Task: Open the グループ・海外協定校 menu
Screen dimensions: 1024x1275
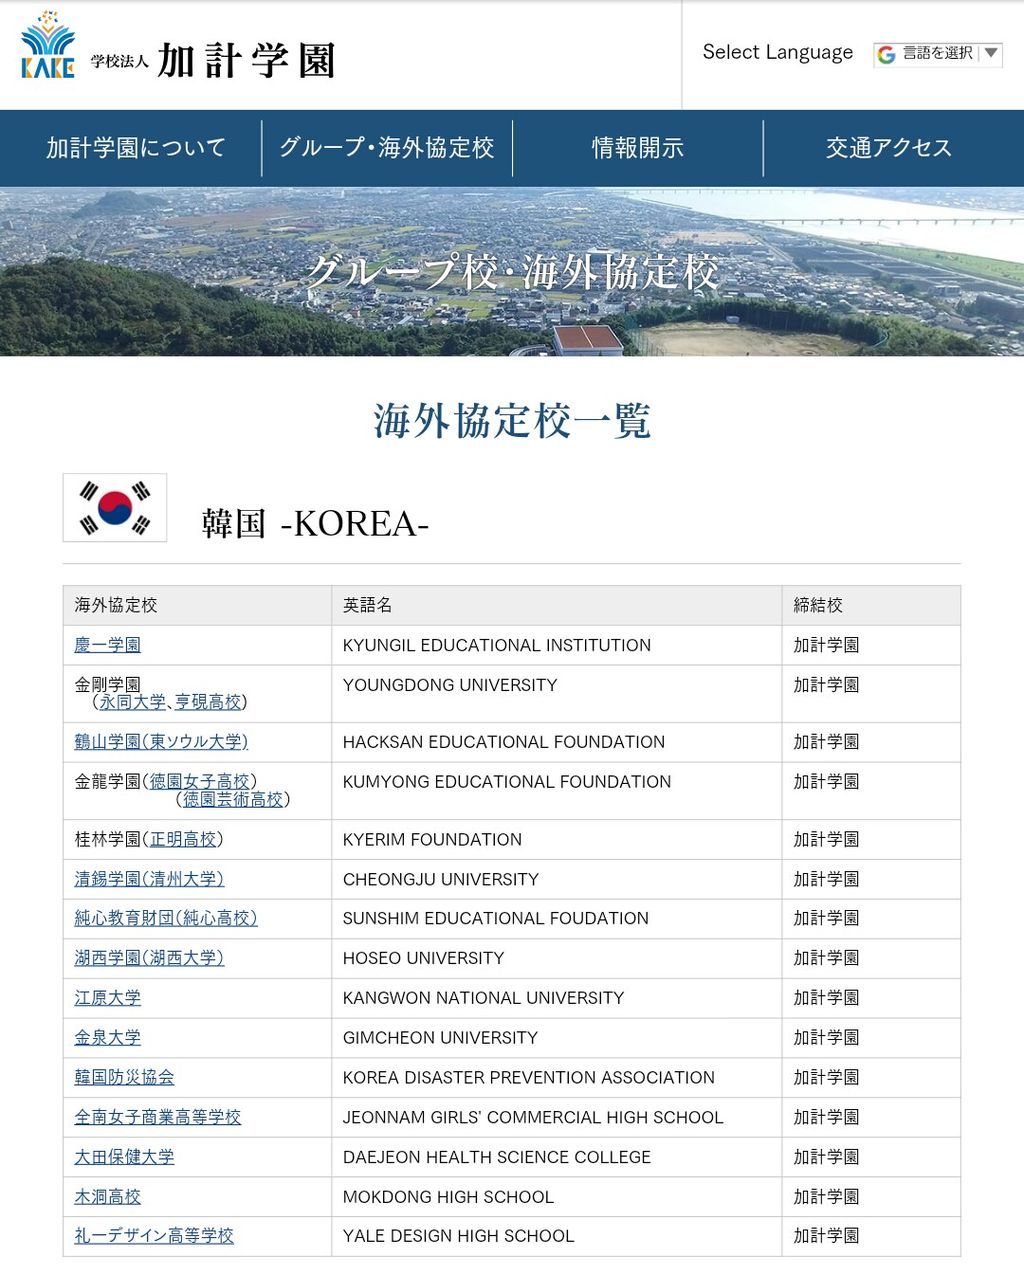Action: point(387,148)
